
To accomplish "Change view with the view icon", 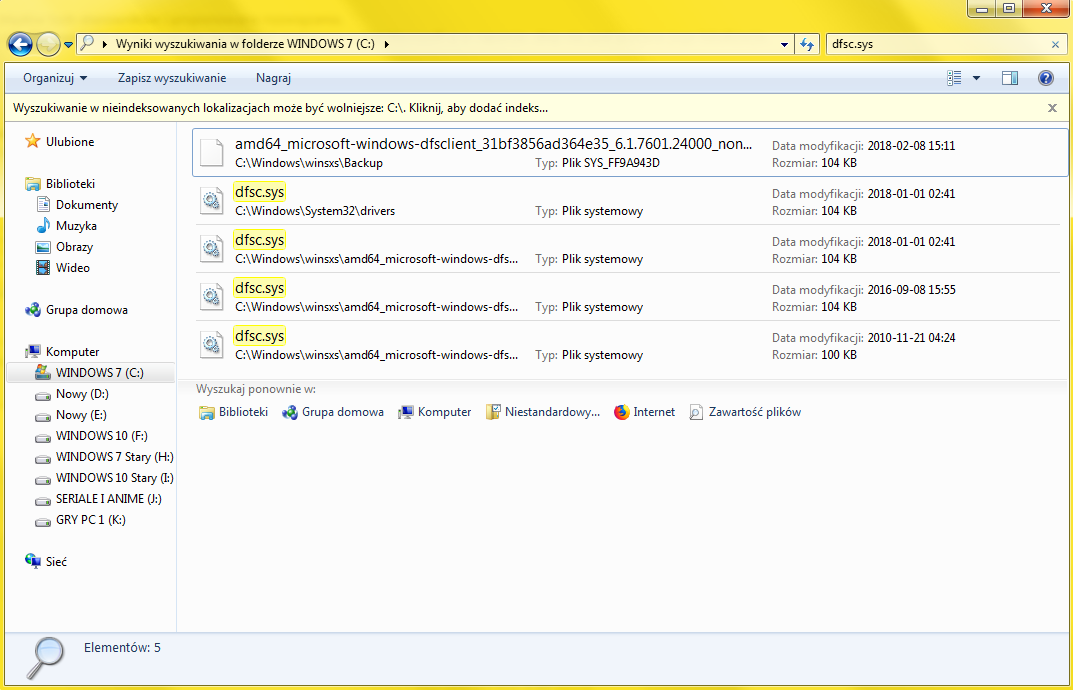I will pos(955,78).
